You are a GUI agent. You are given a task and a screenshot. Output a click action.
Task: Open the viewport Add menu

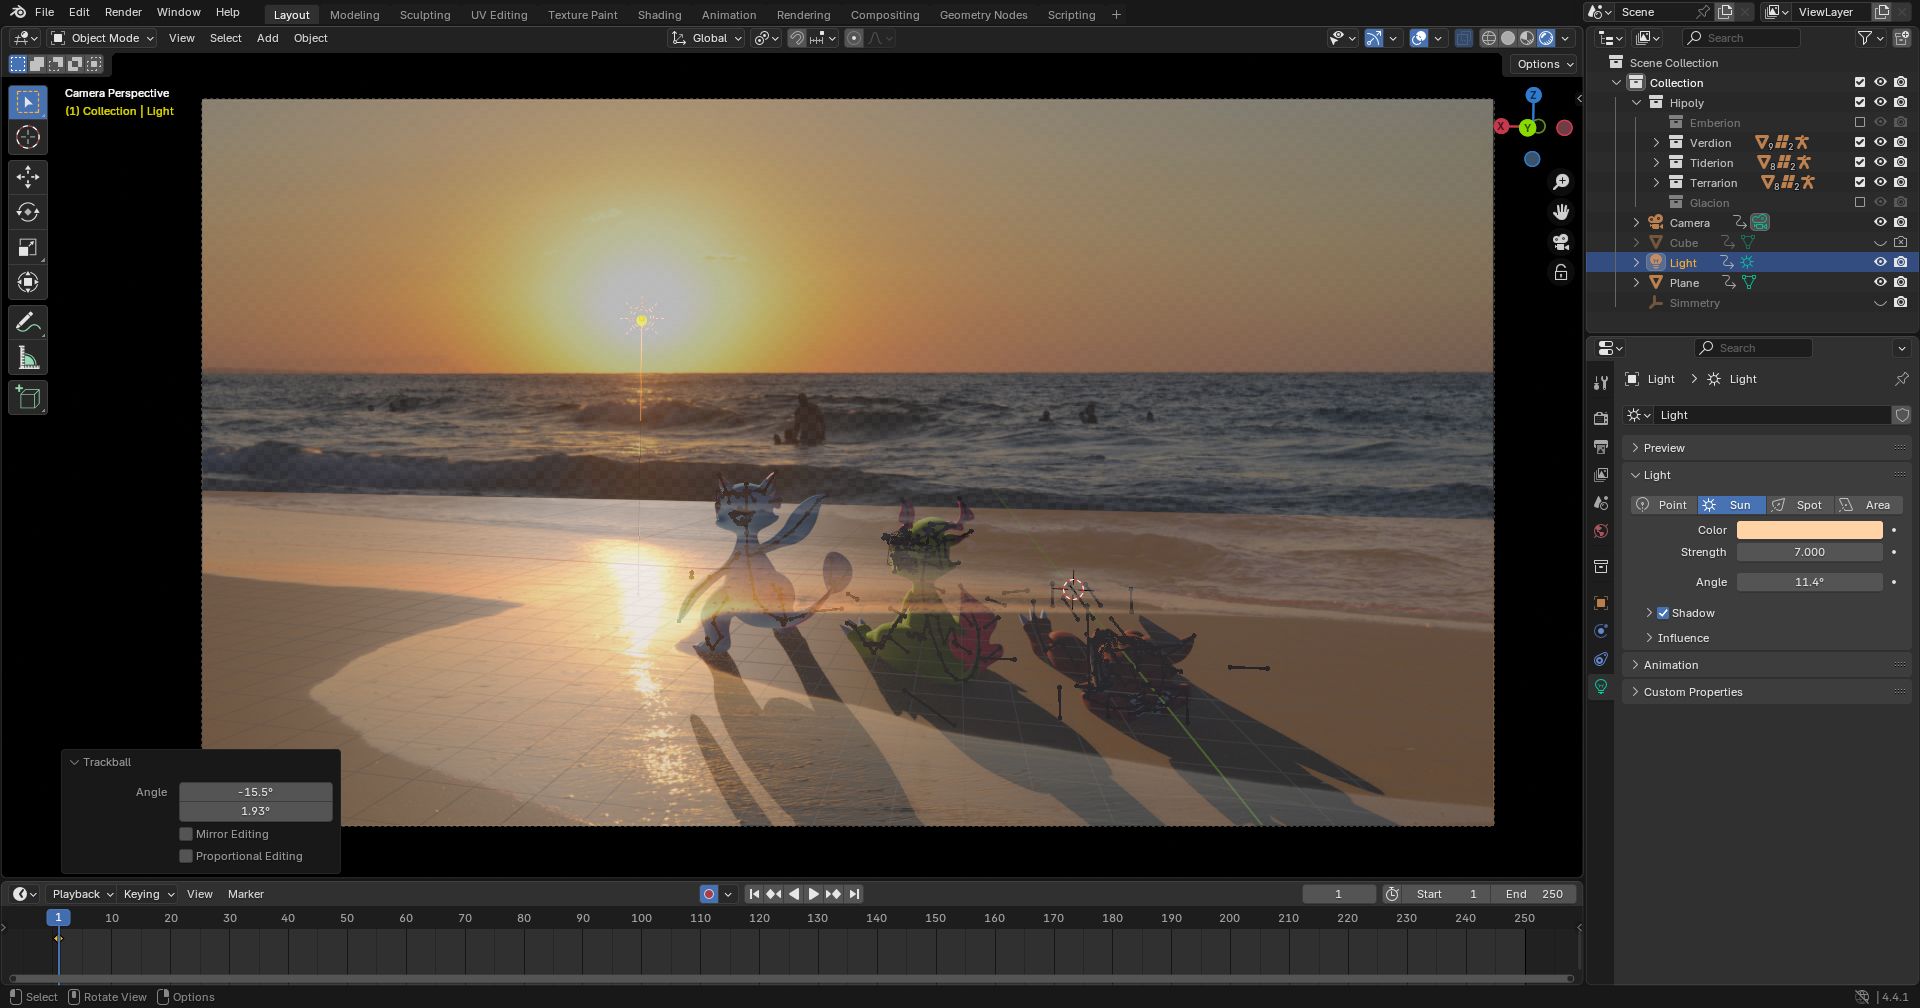(x=267, y=38)
